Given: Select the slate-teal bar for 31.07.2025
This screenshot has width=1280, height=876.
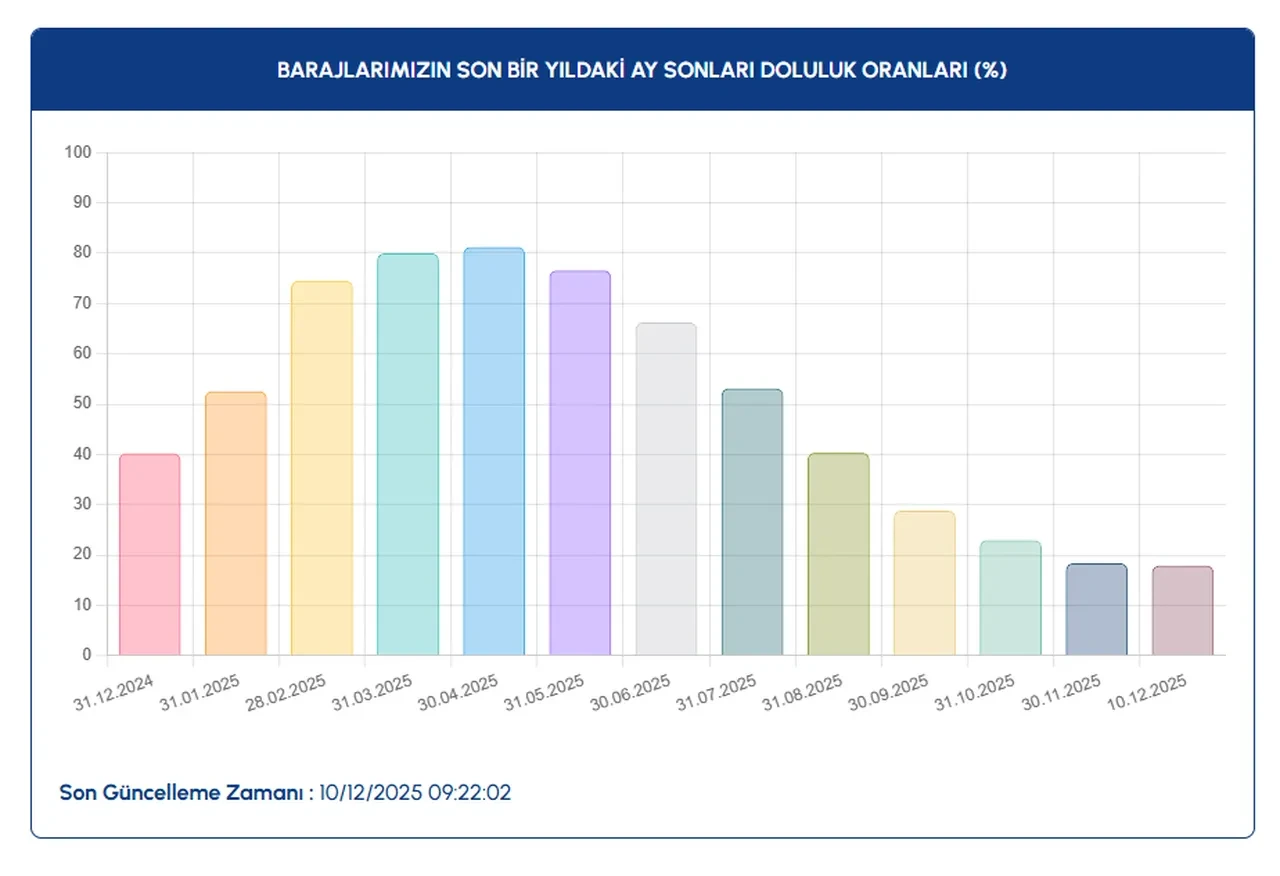Looking at the screenshot, I should (x=752, y=522).
